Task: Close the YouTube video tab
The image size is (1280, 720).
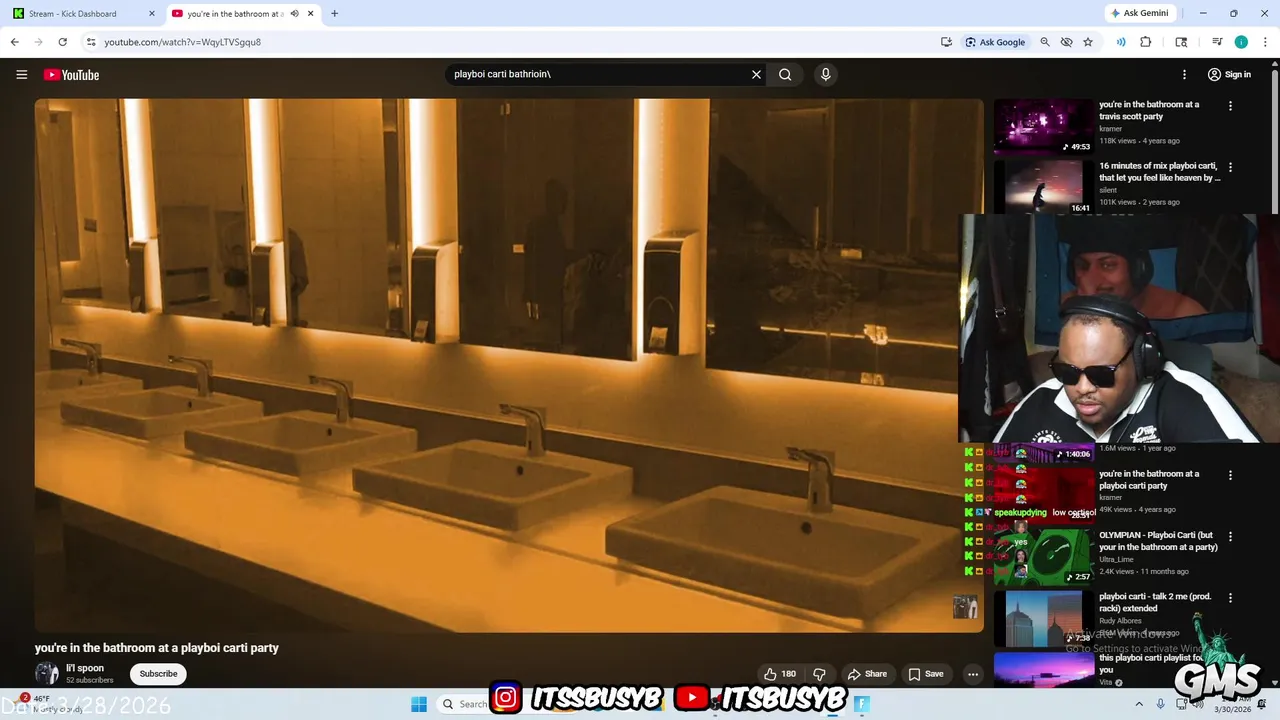Action: 311,14
